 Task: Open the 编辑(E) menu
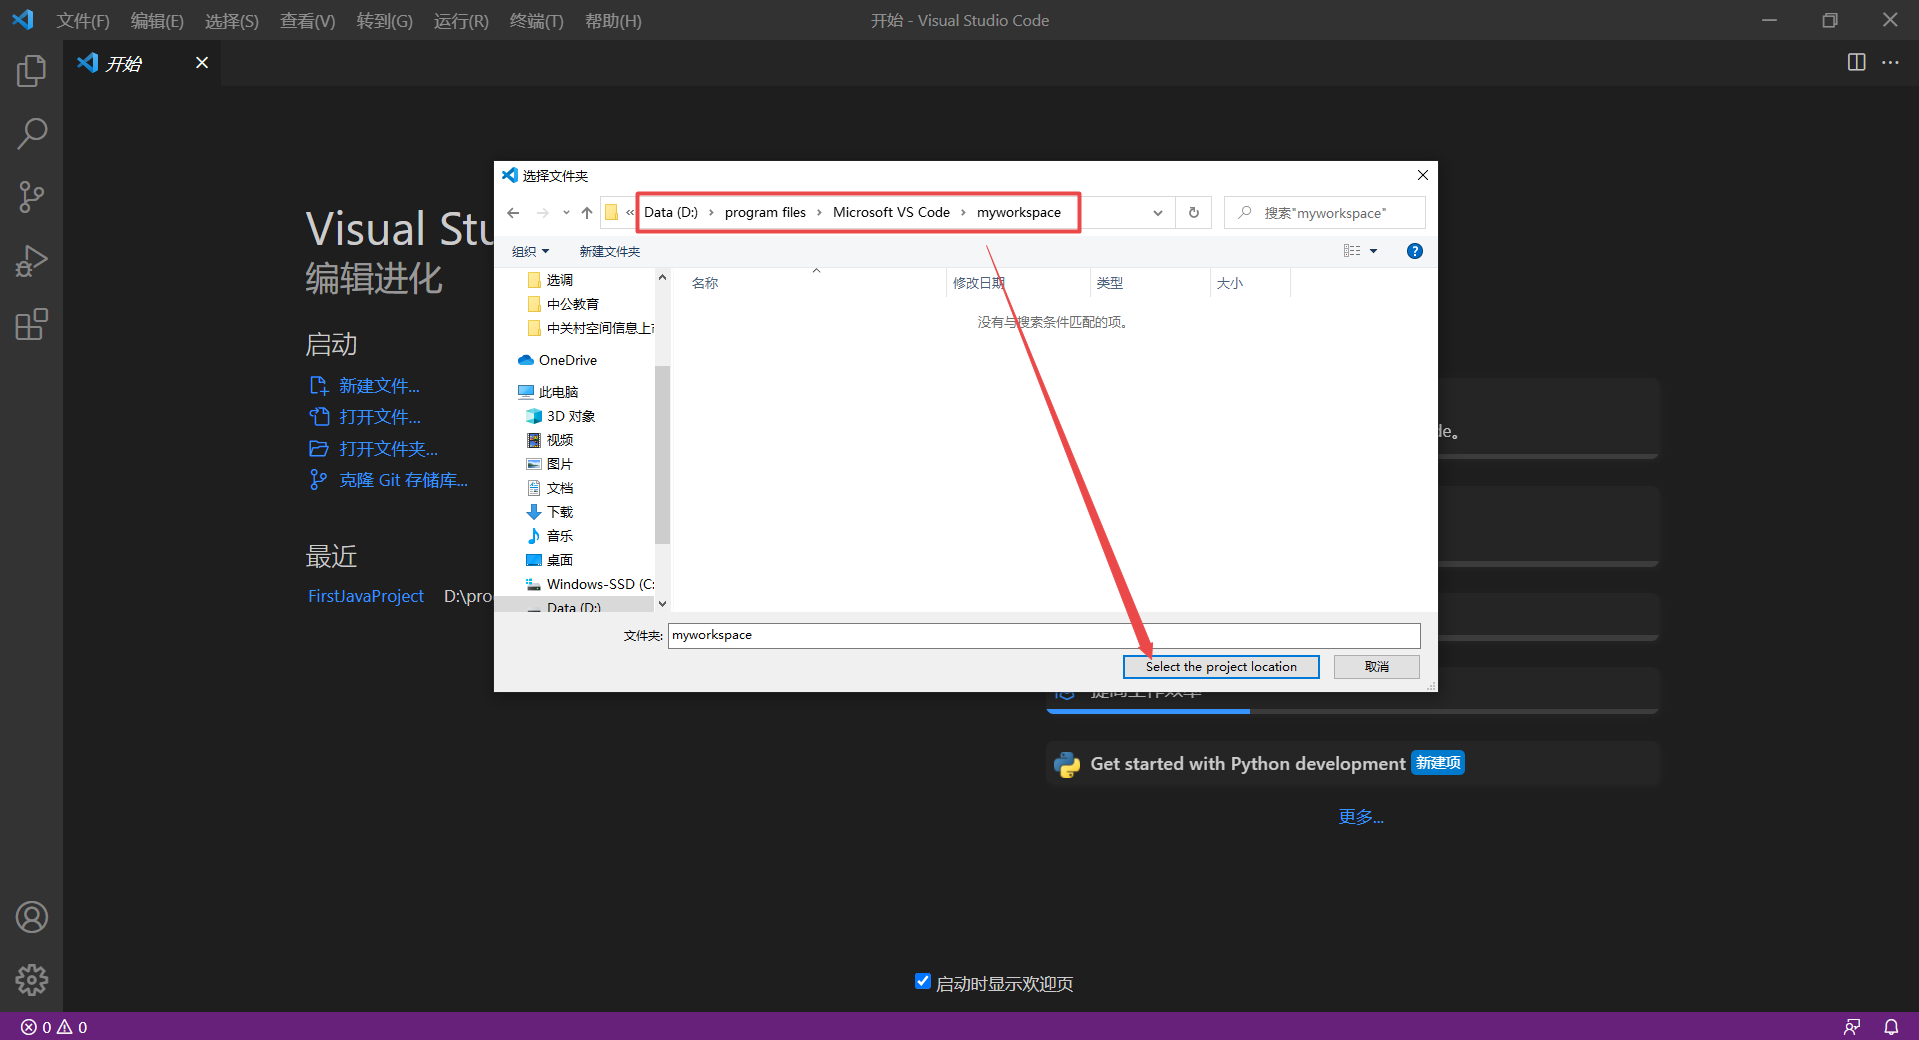pyautogui.click(x=157, y=20)
